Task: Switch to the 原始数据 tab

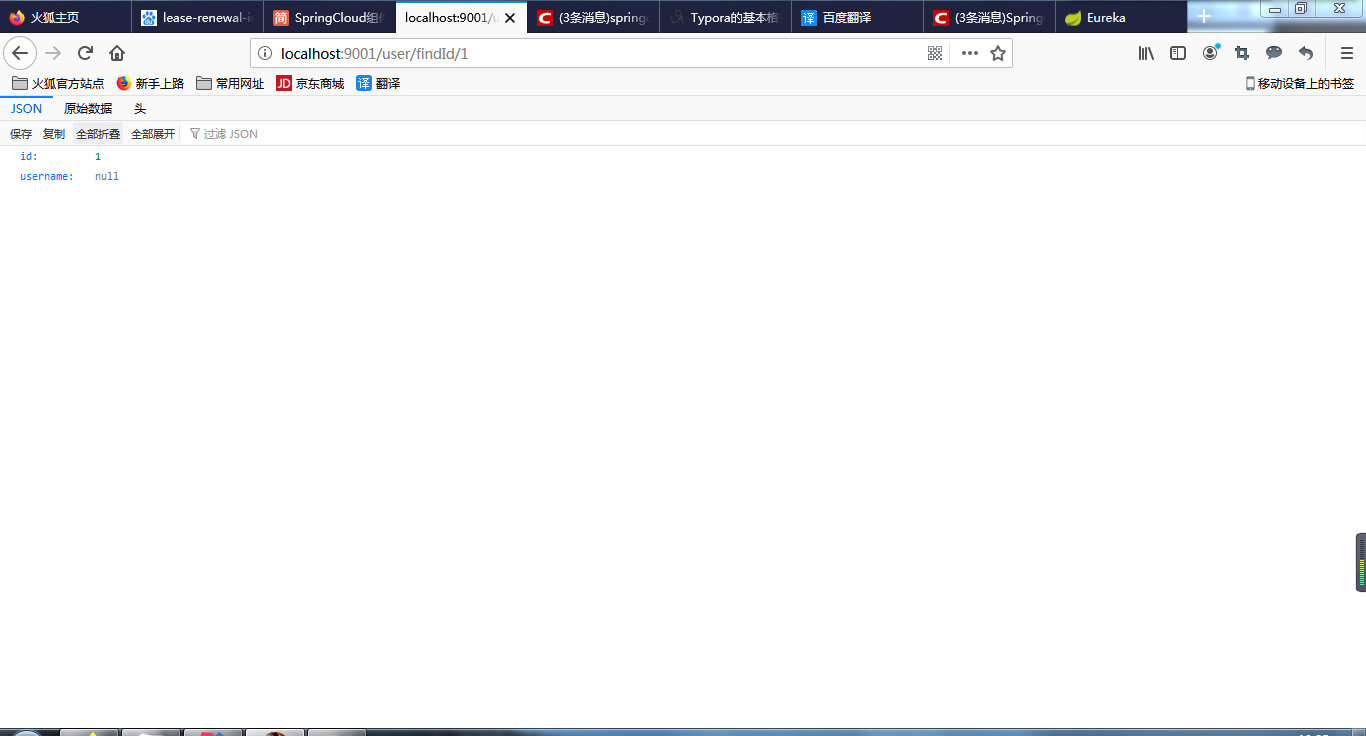Action: (x=88, y=109)
